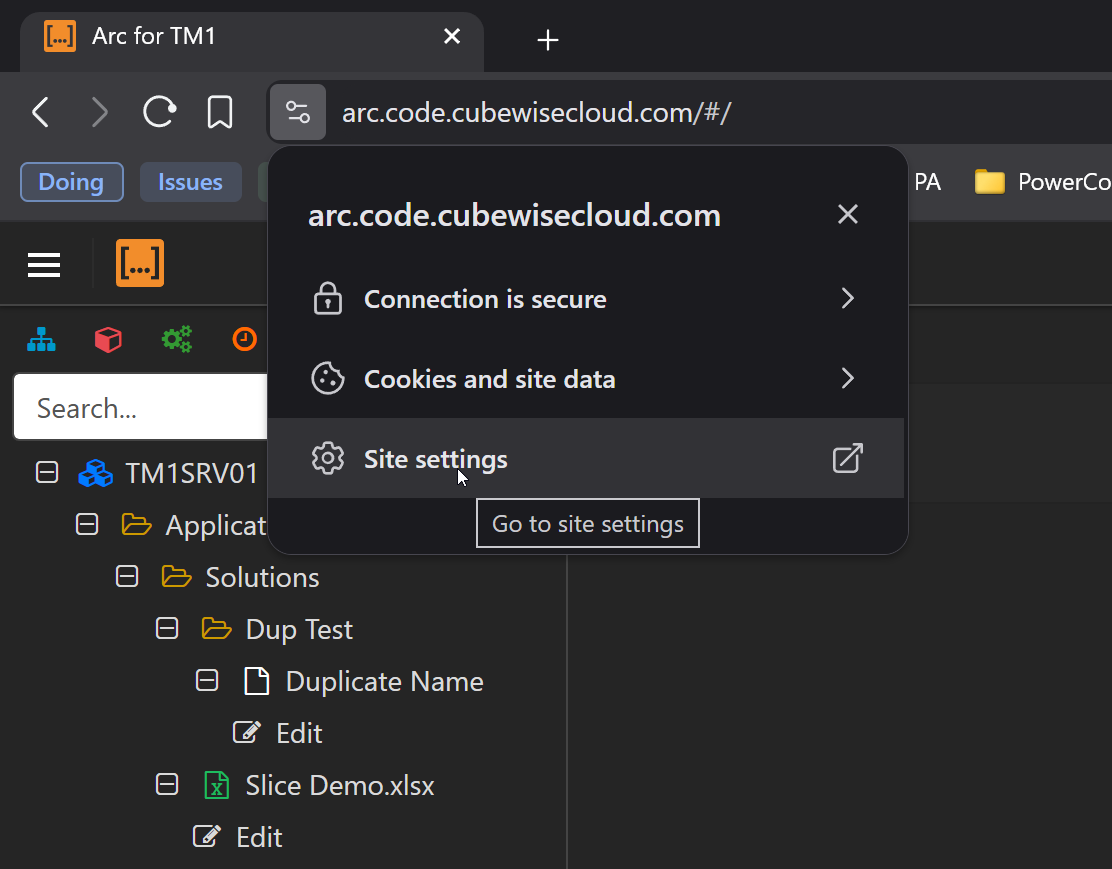
Task: Bookmark this page with bookmark icon
Action: pos(220,112)
